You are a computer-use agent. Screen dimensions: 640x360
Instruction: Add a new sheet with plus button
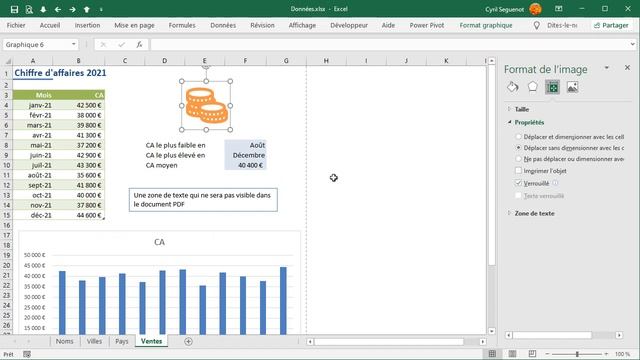[188, 342]
